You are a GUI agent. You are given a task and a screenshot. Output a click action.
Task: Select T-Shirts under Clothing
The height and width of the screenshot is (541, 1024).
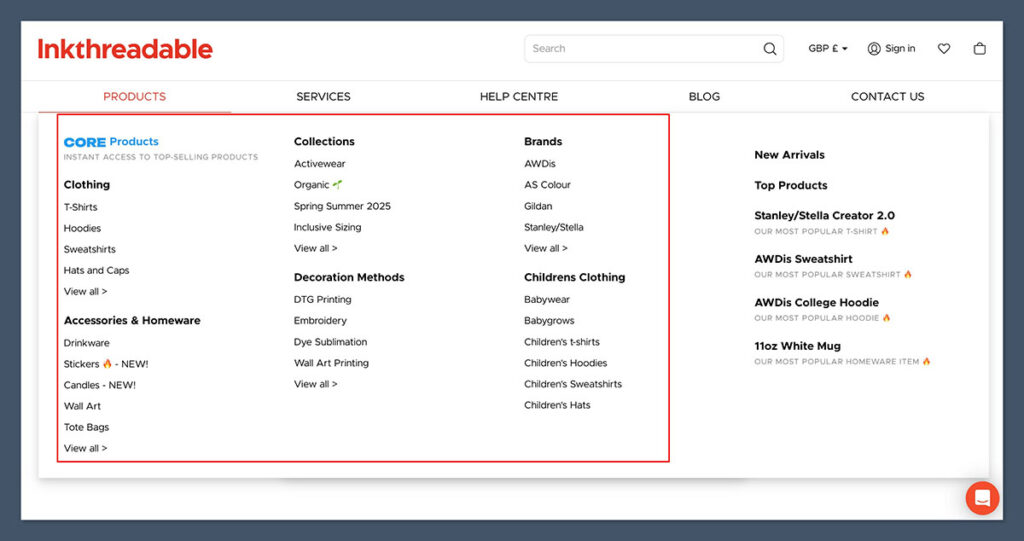(80, 207)
